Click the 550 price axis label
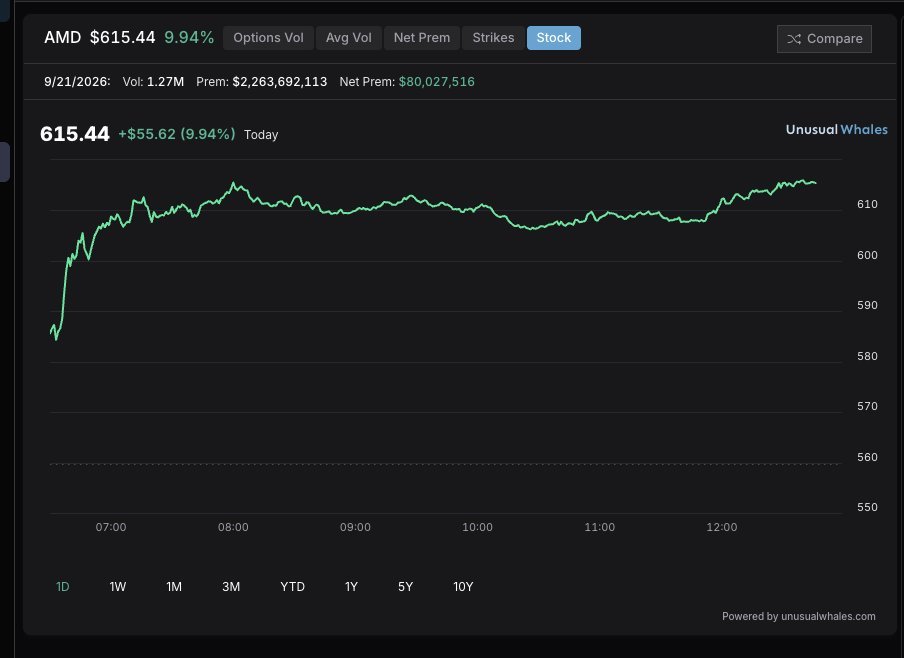The width and height of the screenshot is (904, 658). tap(867, 507)
